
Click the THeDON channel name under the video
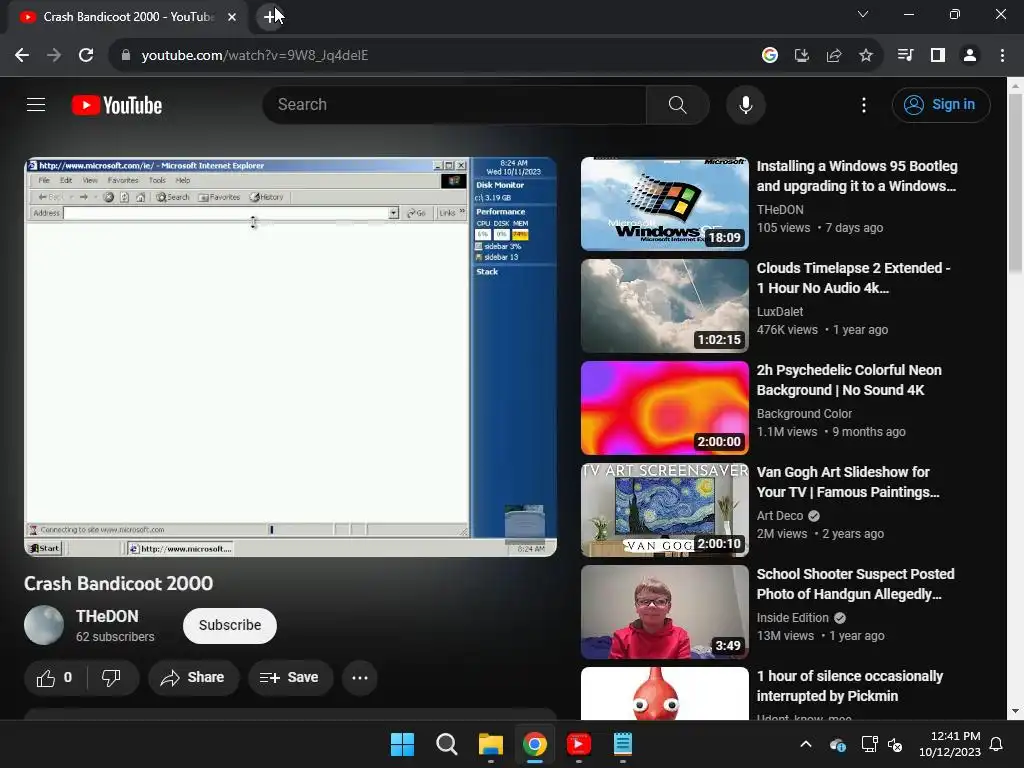(x=107, y=616)
